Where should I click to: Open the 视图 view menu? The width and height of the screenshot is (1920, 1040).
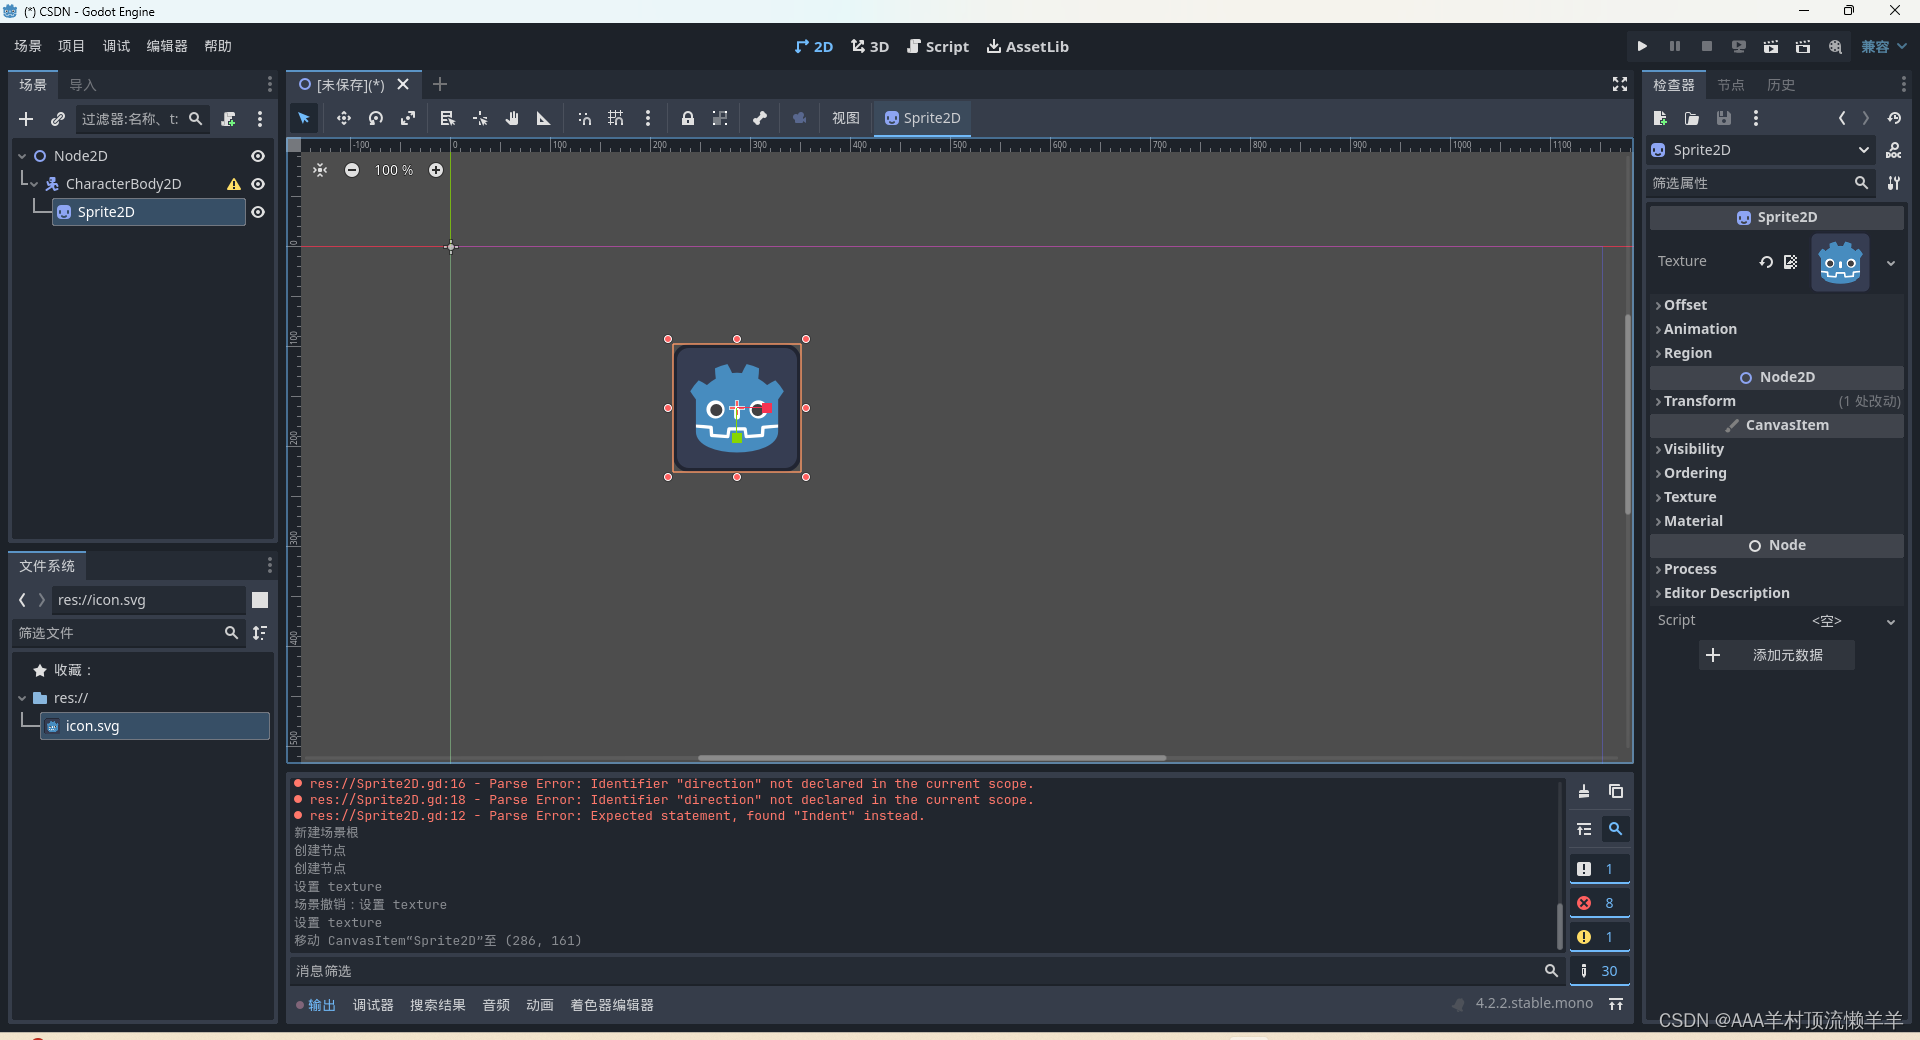pos(846,118)
